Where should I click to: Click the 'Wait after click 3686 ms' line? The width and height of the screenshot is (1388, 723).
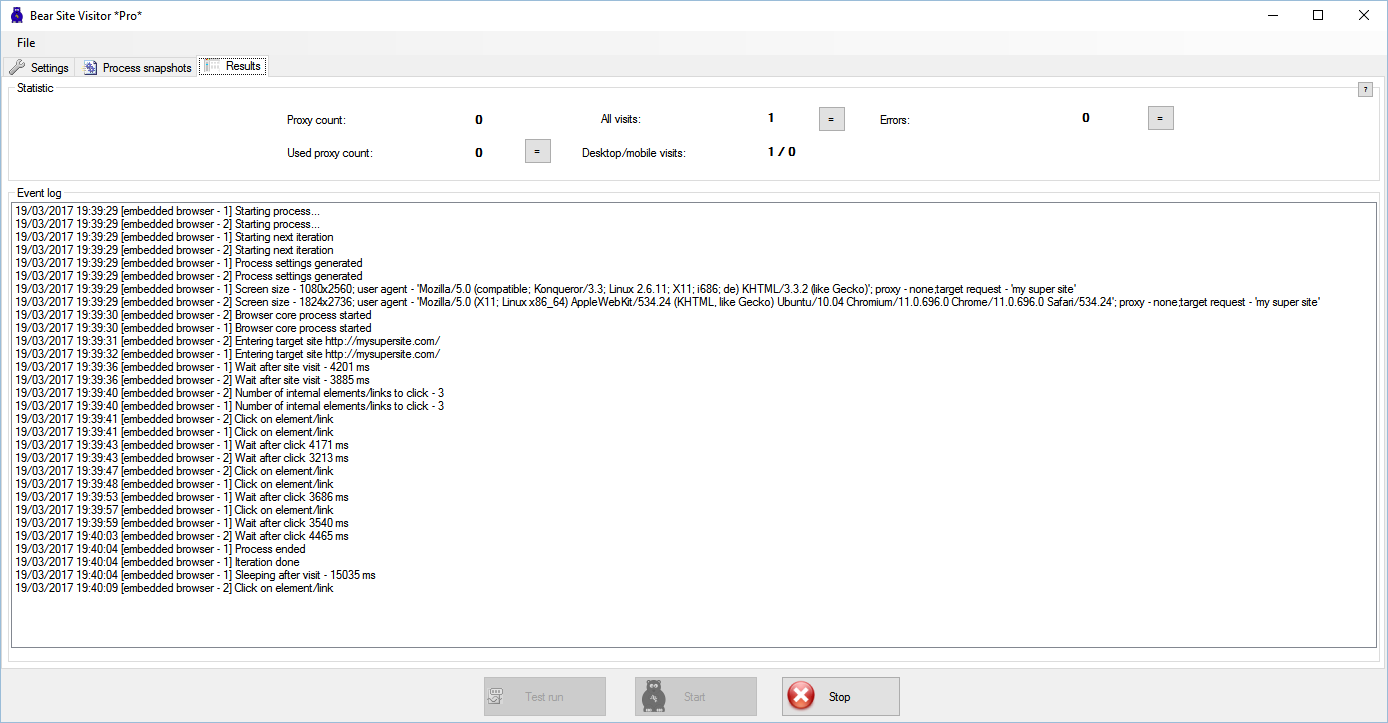(x=182, y=497)
